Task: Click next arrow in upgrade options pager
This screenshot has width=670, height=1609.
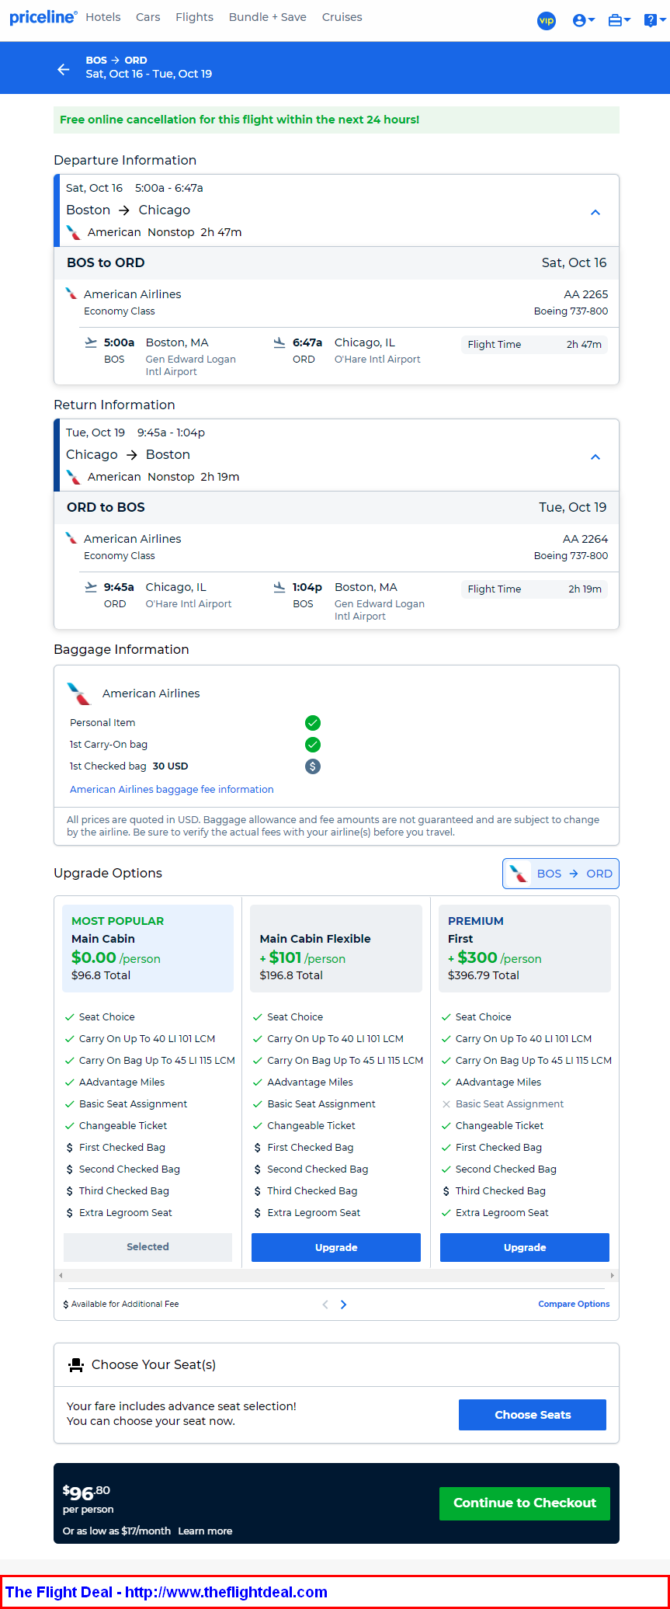Action: [x=343, y=1304]
